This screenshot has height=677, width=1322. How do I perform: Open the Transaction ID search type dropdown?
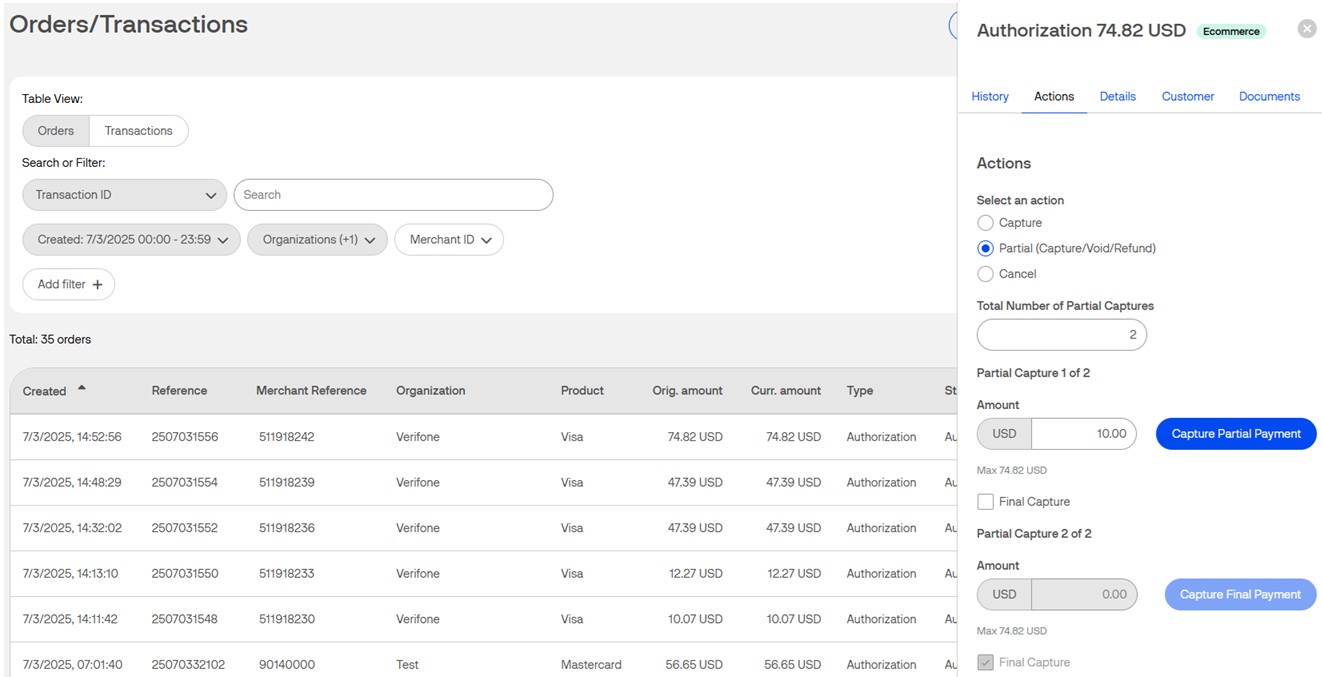coord(124,195)
